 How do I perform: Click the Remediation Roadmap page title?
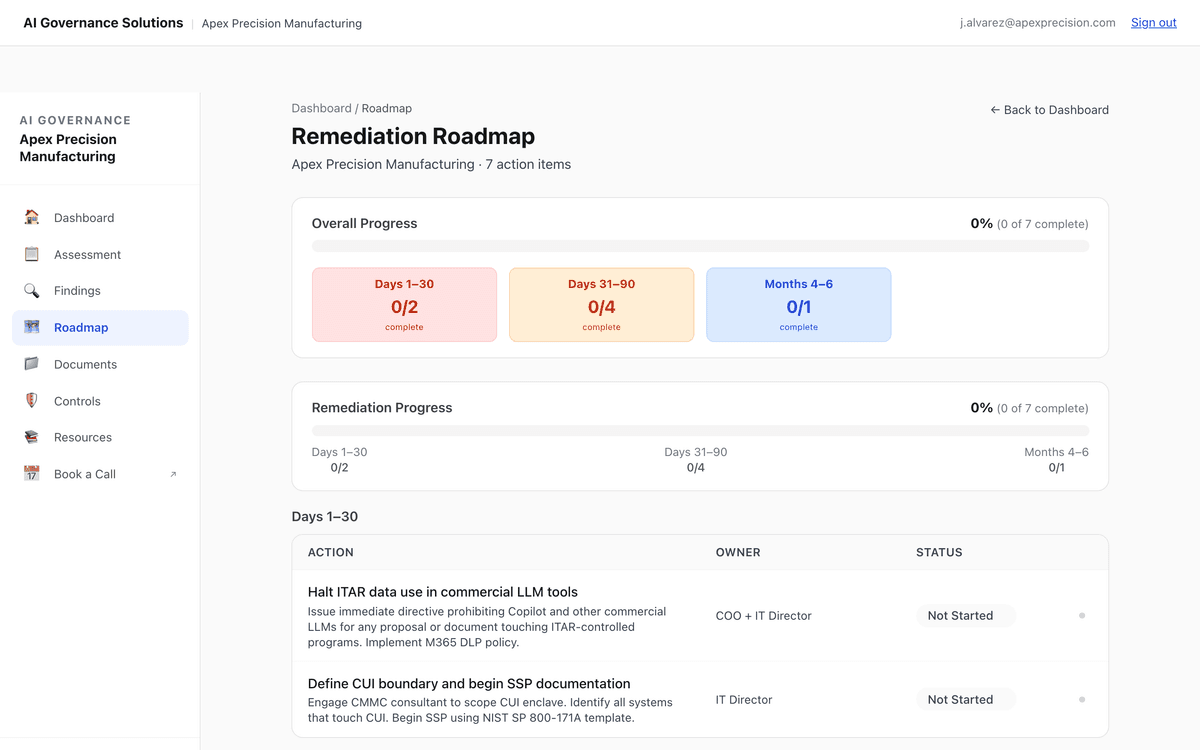(x=413, y=136)
